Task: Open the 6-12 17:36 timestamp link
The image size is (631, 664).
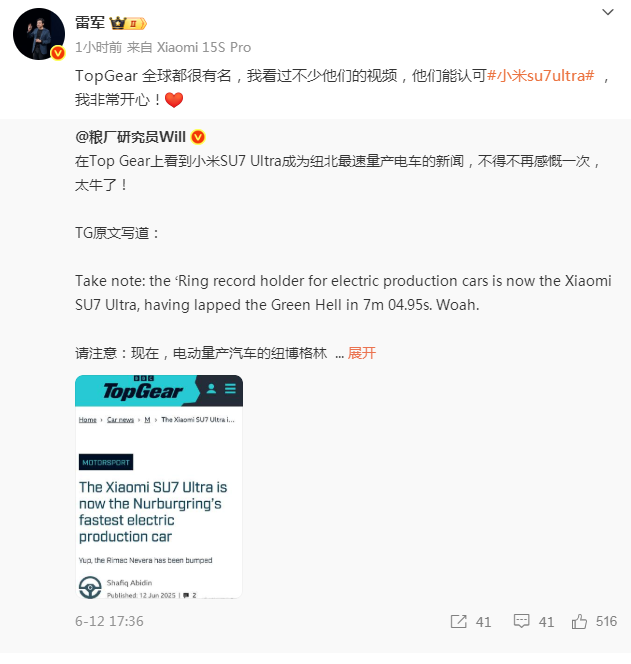Action: 109,621
